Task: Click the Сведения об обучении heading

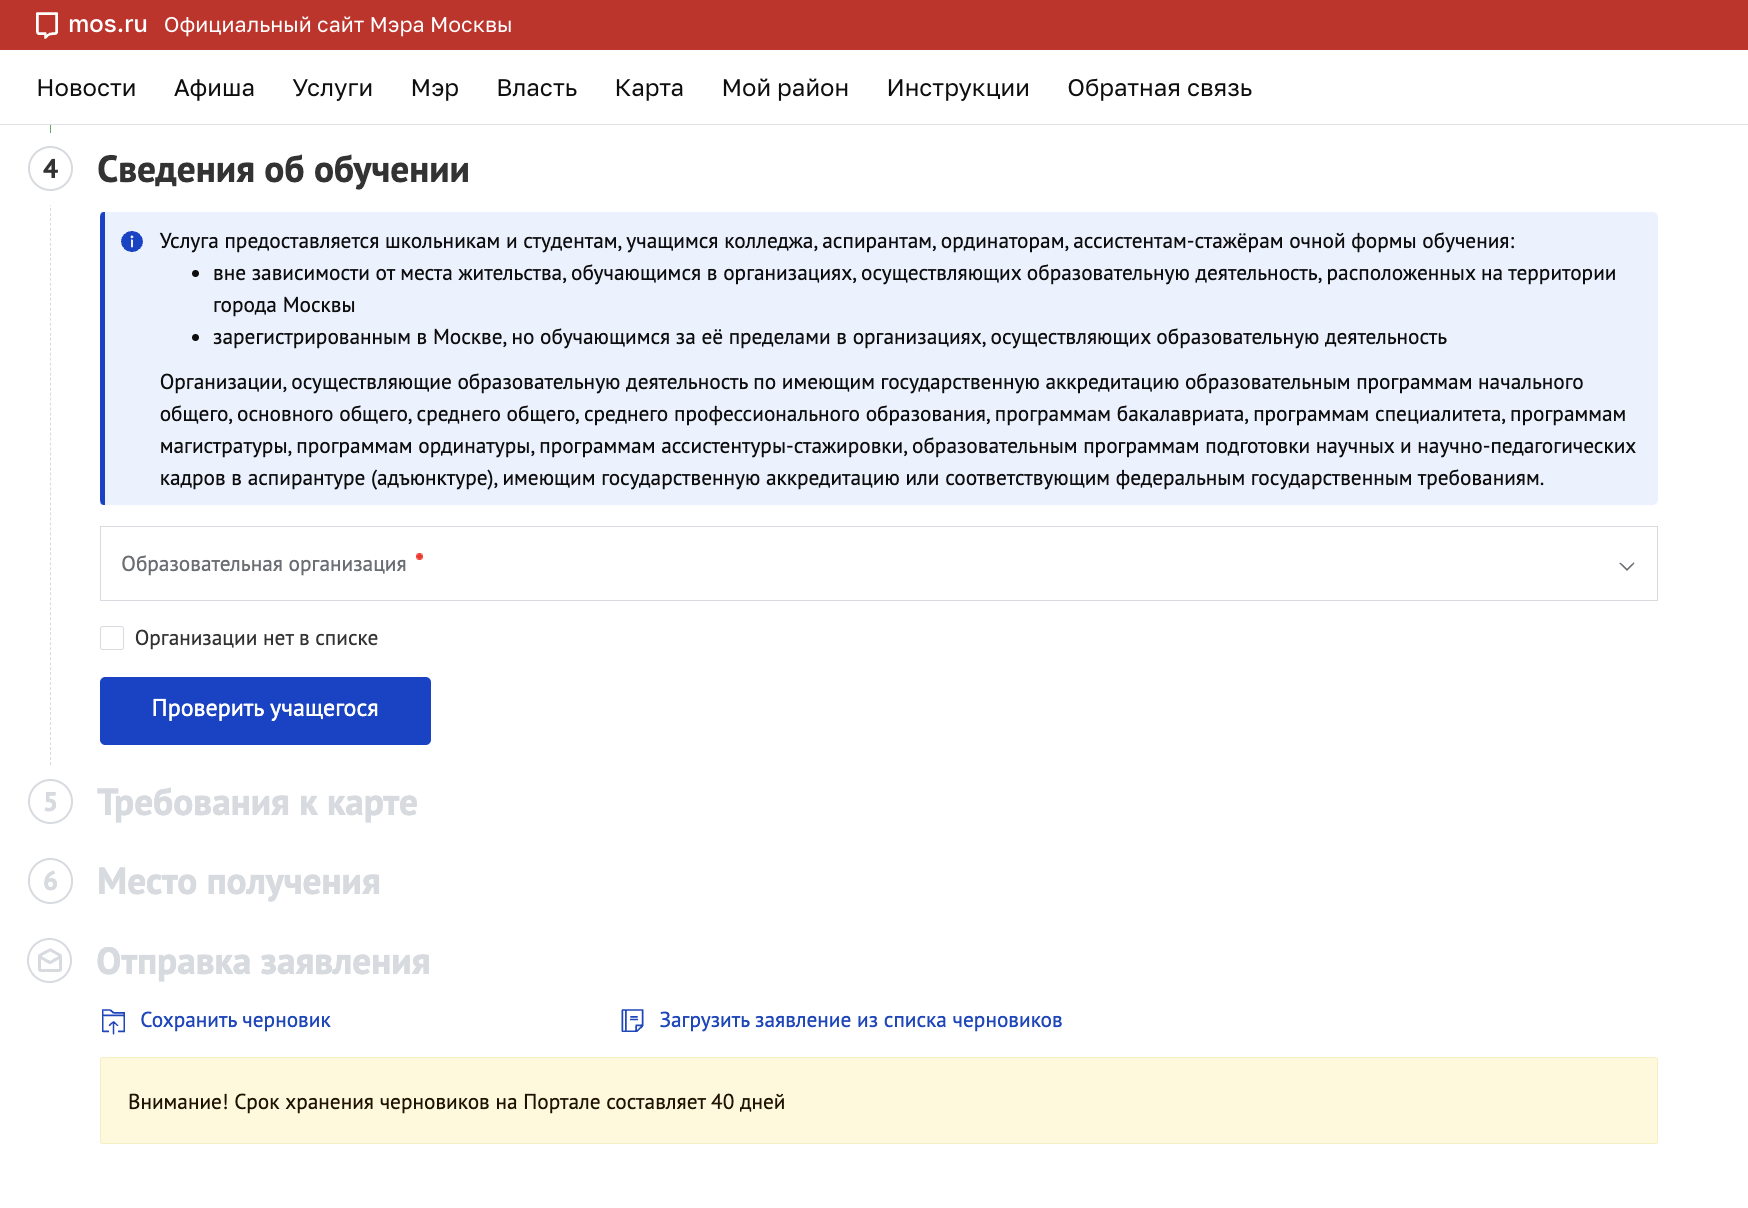Action: pos(283,169)
